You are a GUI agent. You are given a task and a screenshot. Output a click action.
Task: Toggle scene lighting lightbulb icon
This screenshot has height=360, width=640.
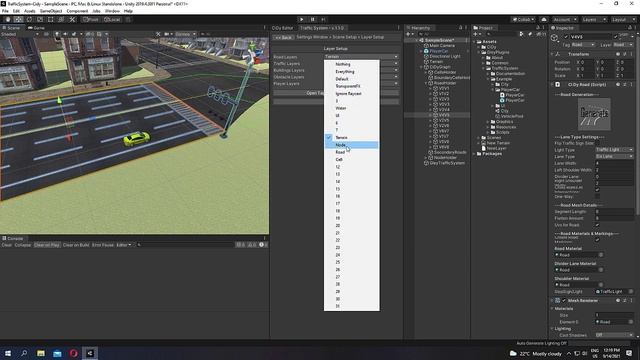tap(57, 34)
